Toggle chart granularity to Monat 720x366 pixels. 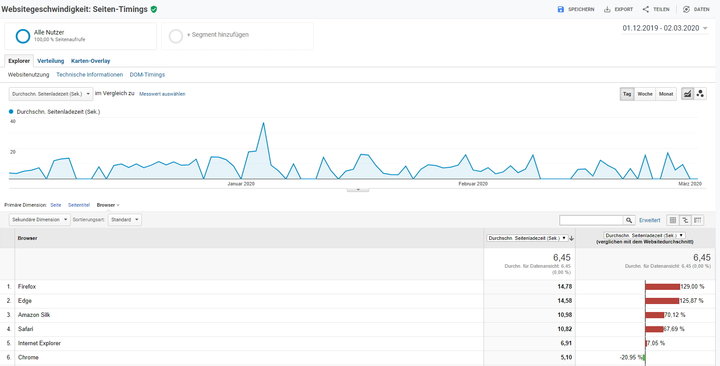pos(666,94)
